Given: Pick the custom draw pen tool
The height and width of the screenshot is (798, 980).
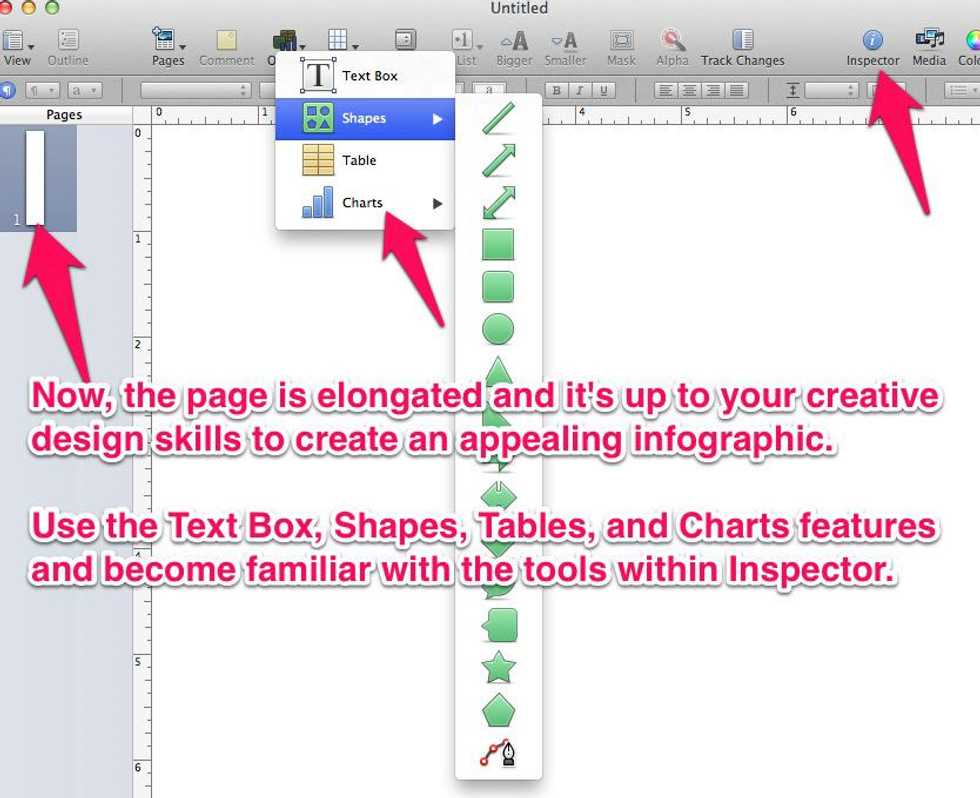Looking at the screenshot, I should pyautogui.click(x=498, y=754).
